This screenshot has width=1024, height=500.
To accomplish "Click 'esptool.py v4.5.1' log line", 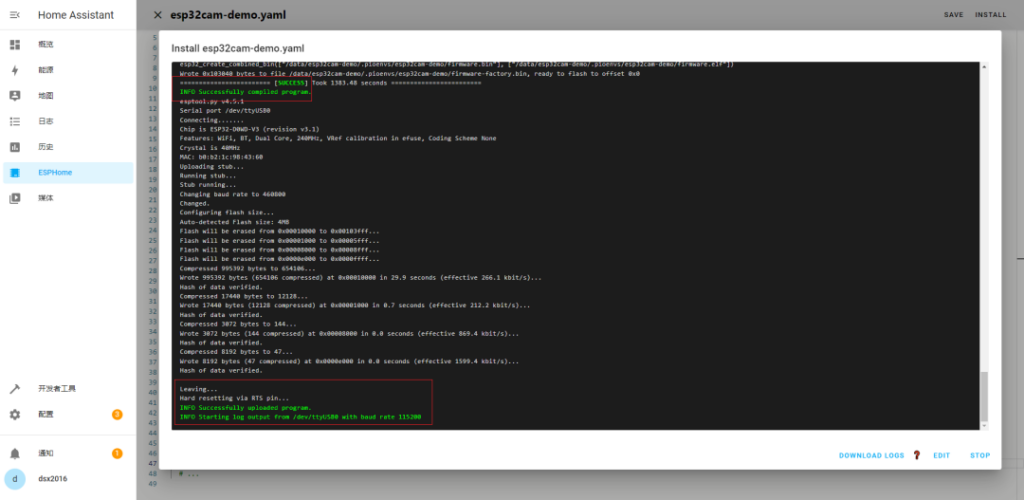I will [212, 102].
